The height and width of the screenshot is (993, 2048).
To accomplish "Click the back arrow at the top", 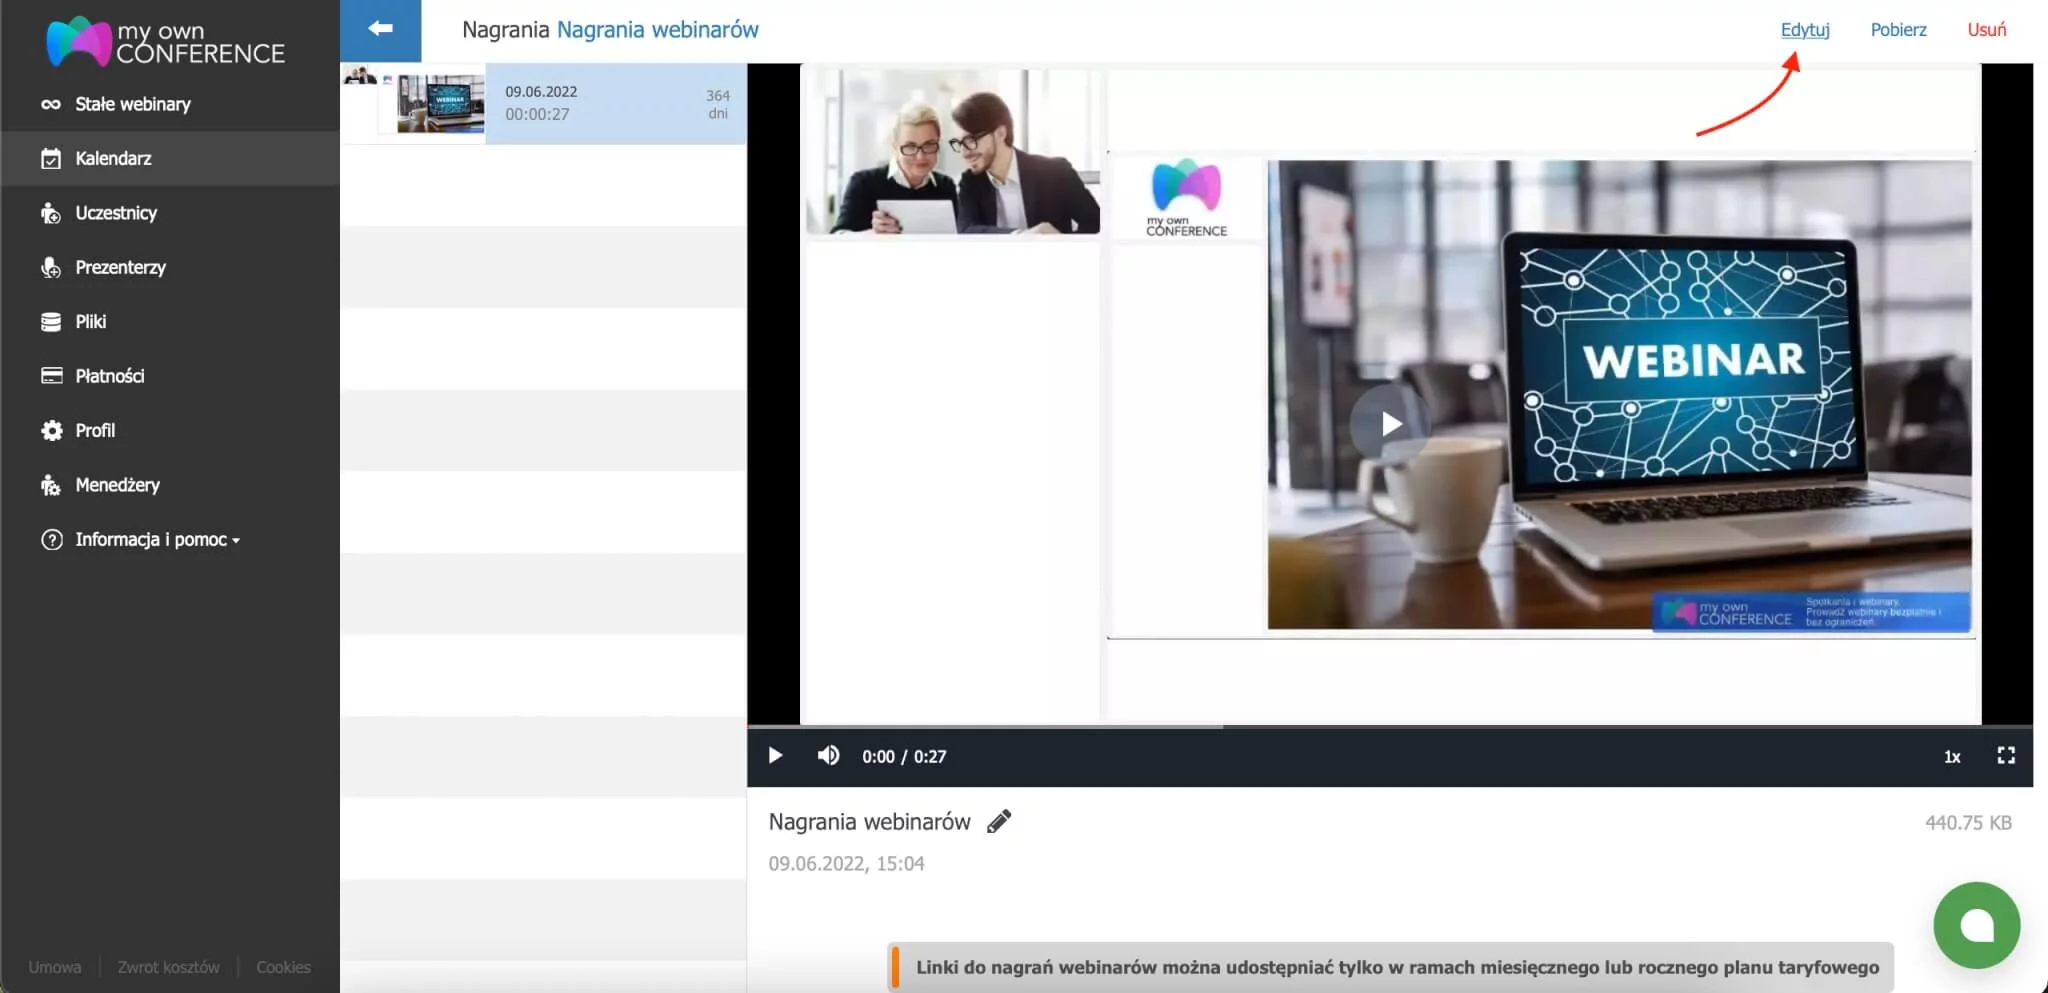I will pos(381,29).
